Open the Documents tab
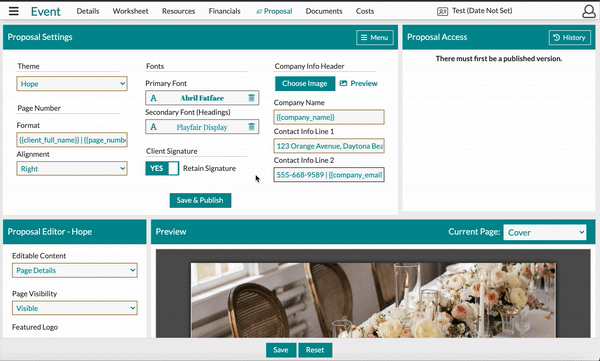The height and width of the screenshot is (361, 600). pyautogui.click(x=324, y=11)
